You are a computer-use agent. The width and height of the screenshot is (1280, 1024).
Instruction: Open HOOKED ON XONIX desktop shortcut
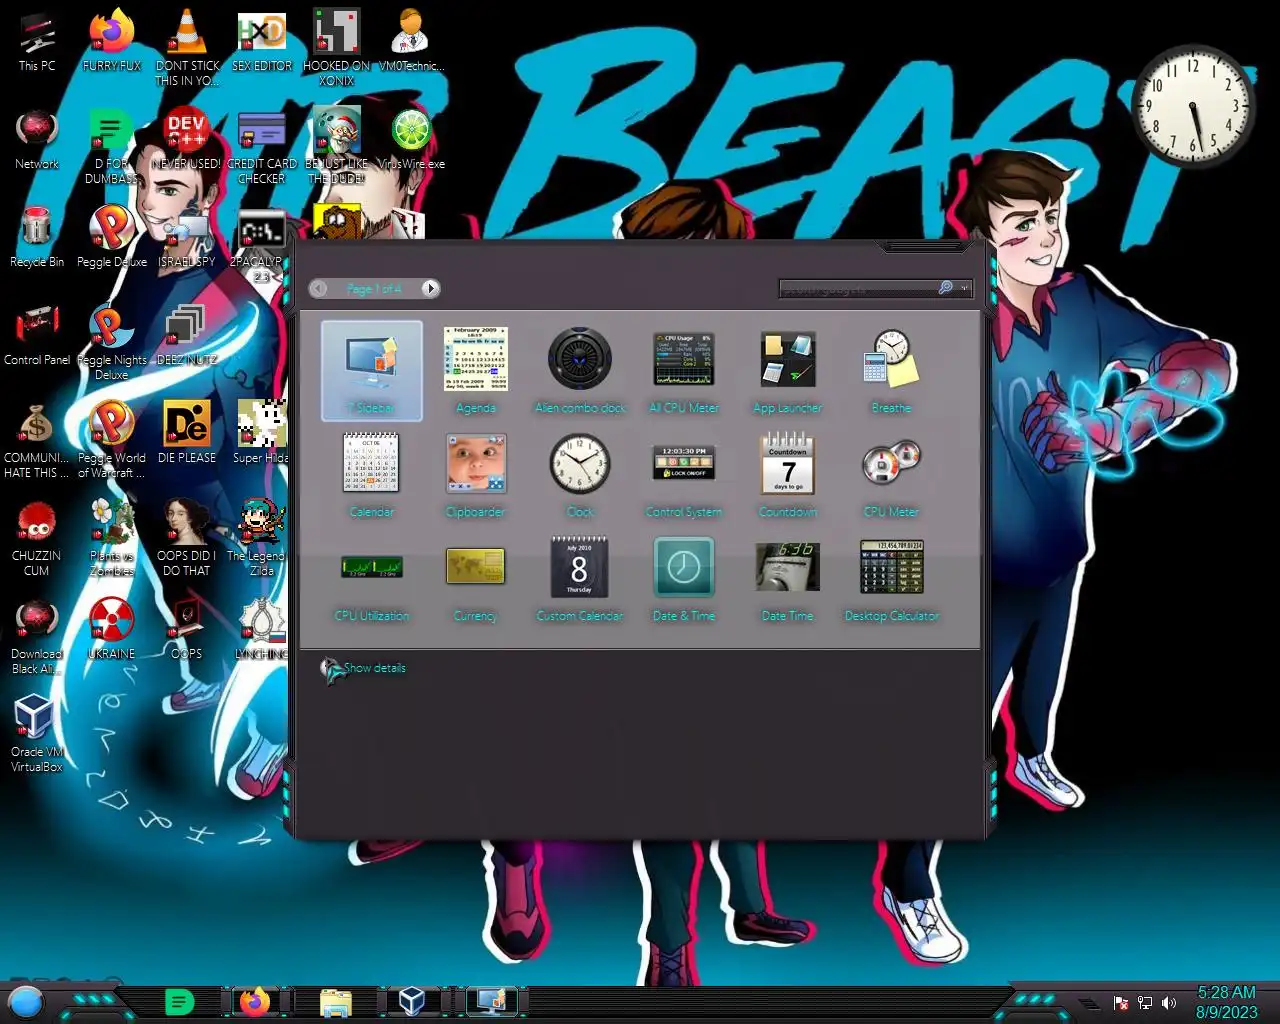[x=337, y=46]
